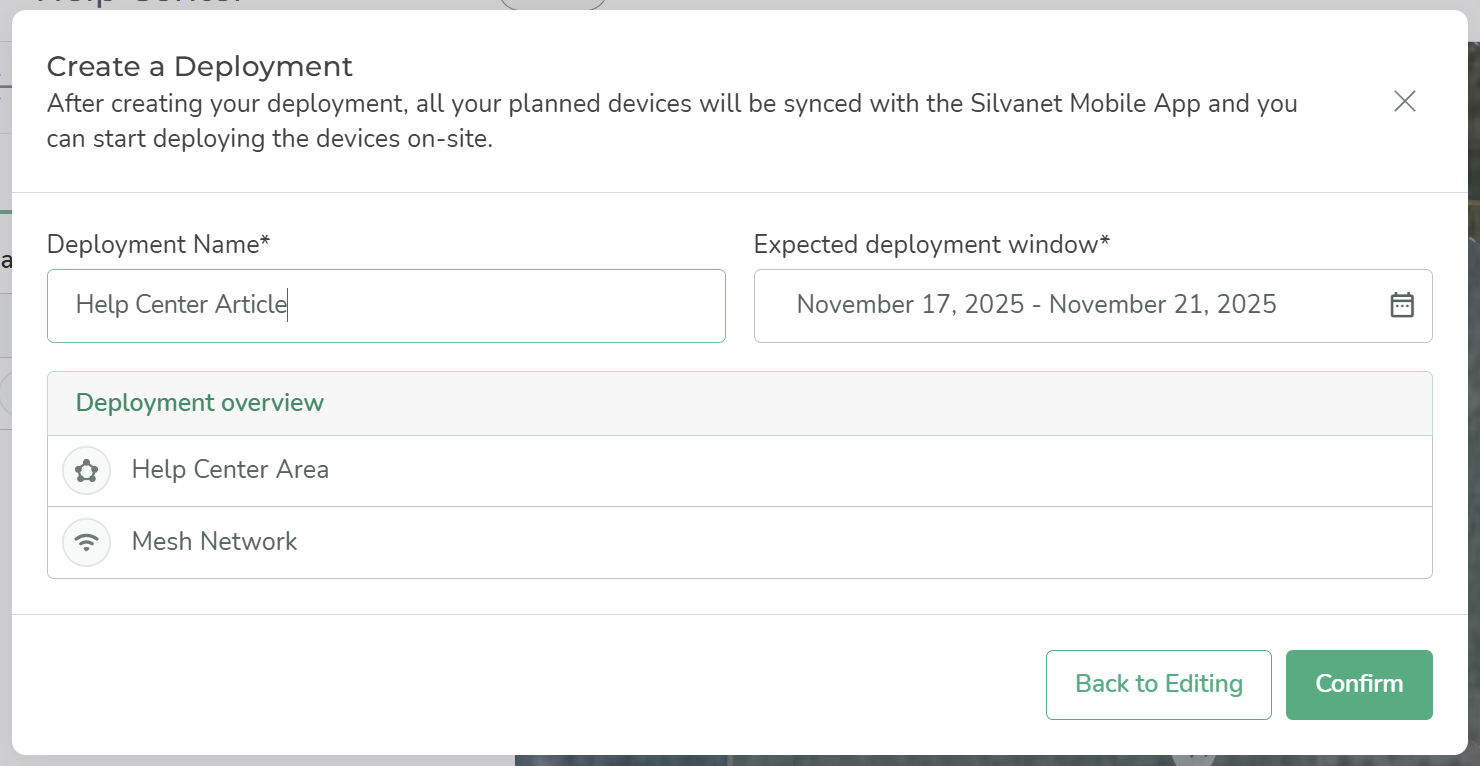Click the dash between the two dates
1480x766 pixels.
pos(1037,305)
